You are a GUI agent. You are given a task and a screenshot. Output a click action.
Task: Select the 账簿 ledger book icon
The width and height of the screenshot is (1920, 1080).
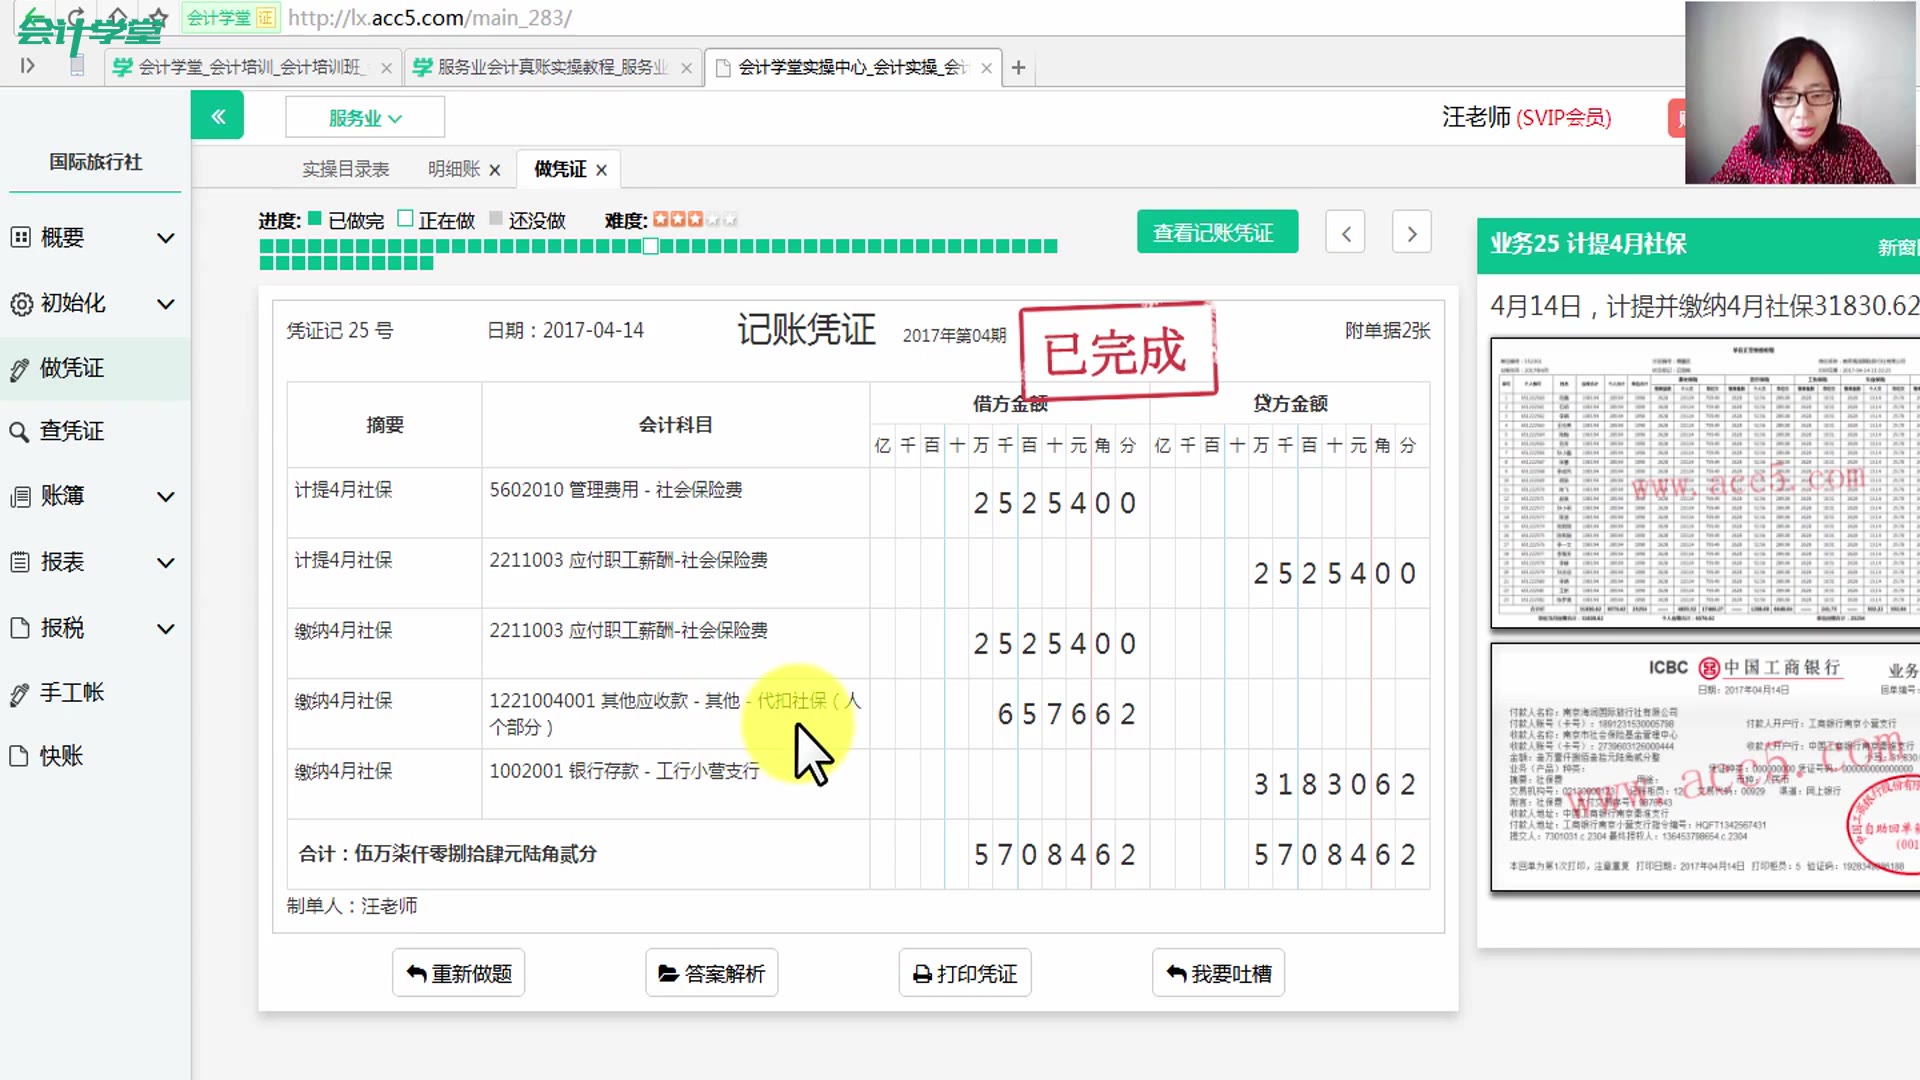tap(22, 497)
